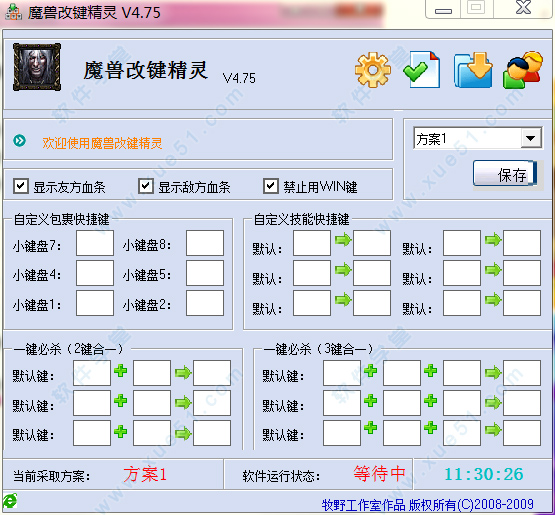Expand the 方案1 dropdown

tap(531, 138)
